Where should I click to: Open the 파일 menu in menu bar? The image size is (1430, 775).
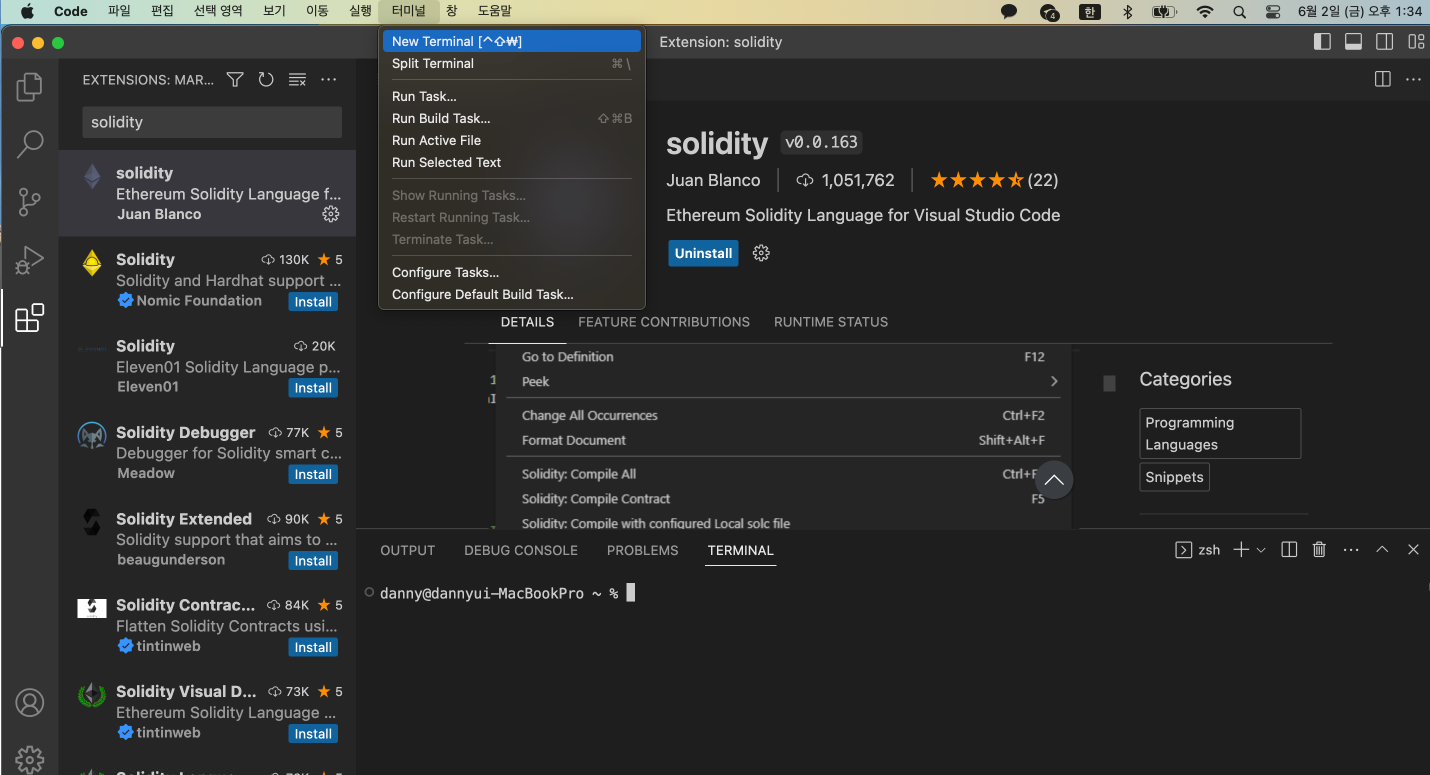(x=119, y=11)
